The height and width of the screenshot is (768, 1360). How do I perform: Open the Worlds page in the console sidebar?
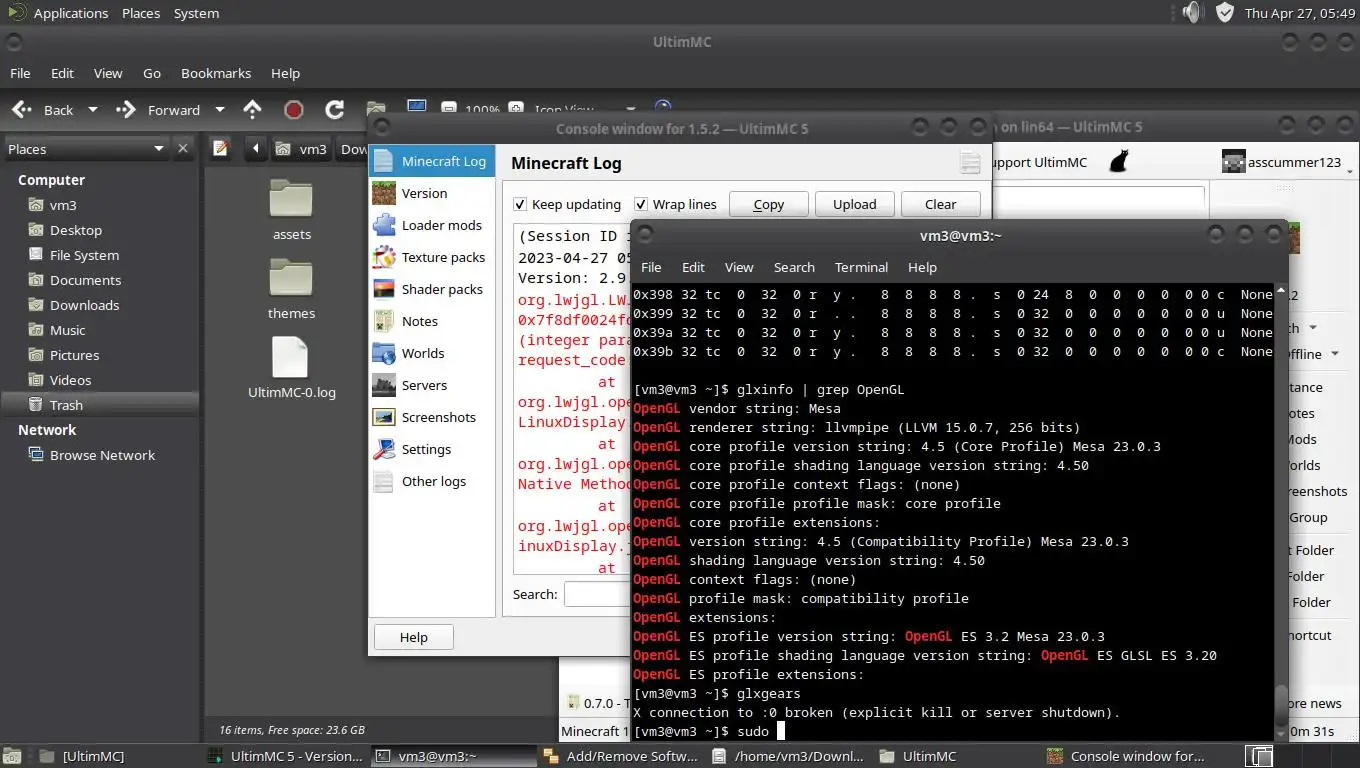pyautogui.click(x=432, y=353)
